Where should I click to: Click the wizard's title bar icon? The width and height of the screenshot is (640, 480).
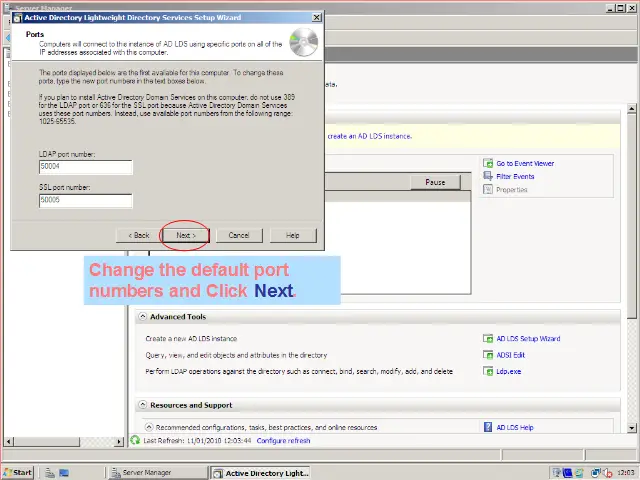tap(18, 18)
